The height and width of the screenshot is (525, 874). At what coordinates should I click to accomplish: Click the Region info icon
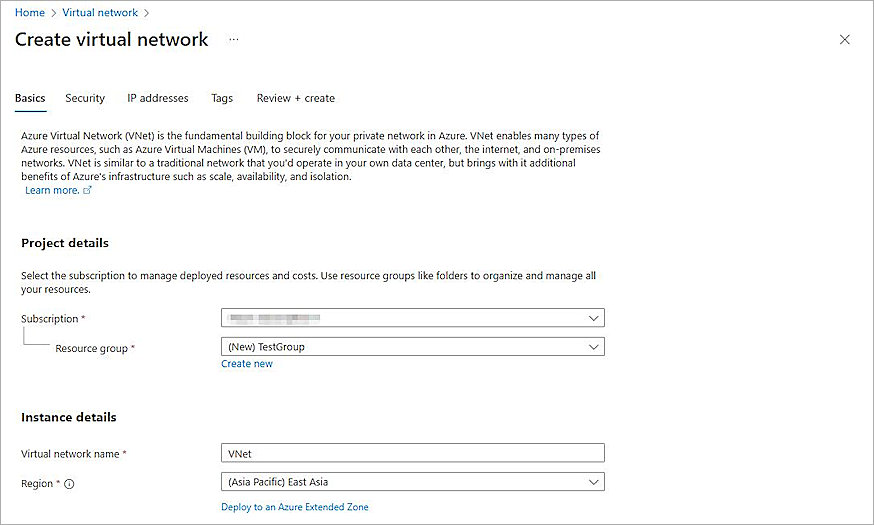click(70, 483)
